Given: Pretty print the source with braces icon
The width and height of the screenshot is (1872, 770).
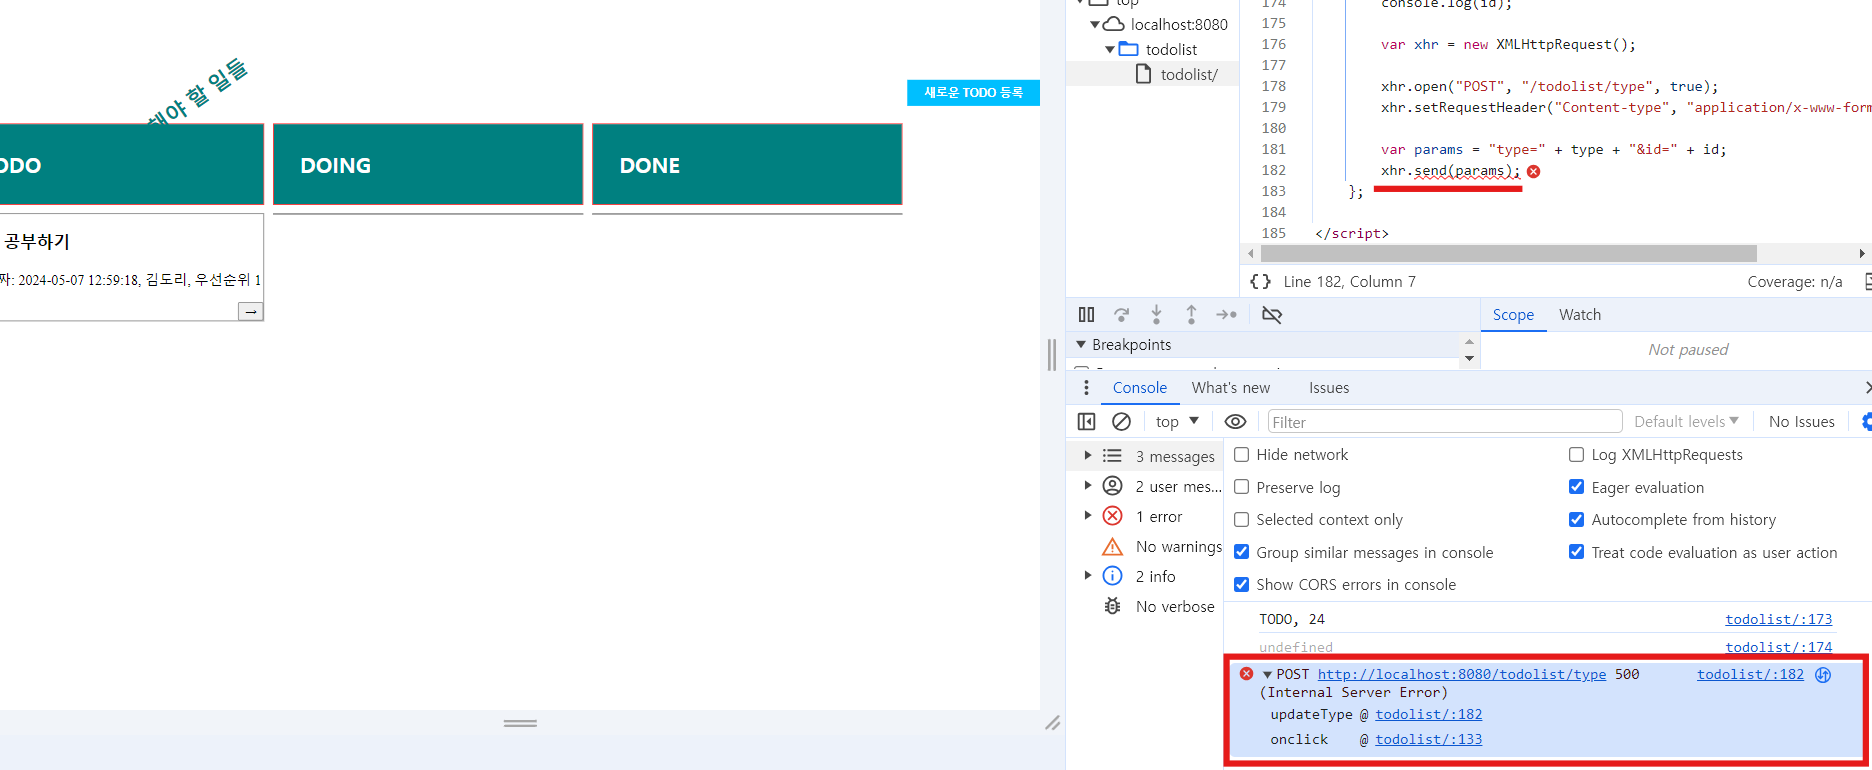Looking at the screenshot, I should (x=1261, y=282).
